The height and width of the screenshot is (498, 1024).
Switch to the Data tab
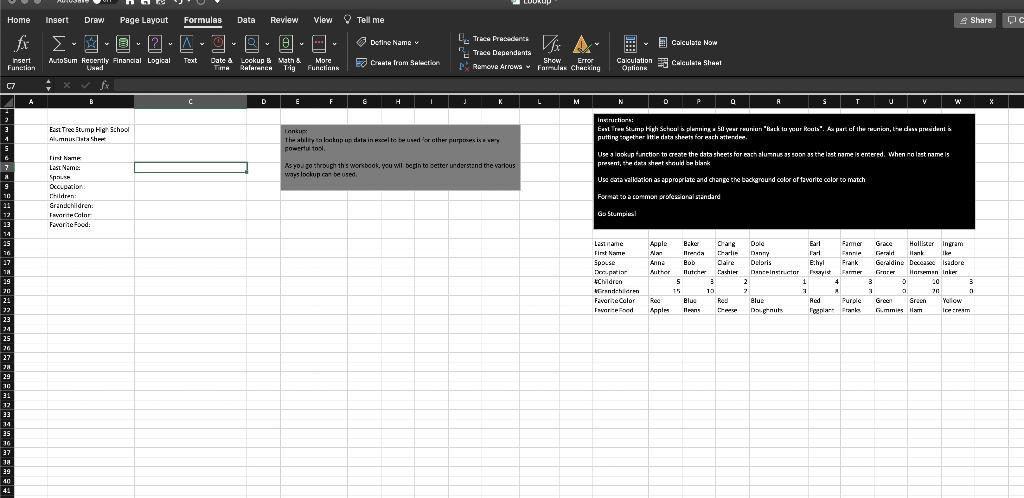(x=246, y=20)
